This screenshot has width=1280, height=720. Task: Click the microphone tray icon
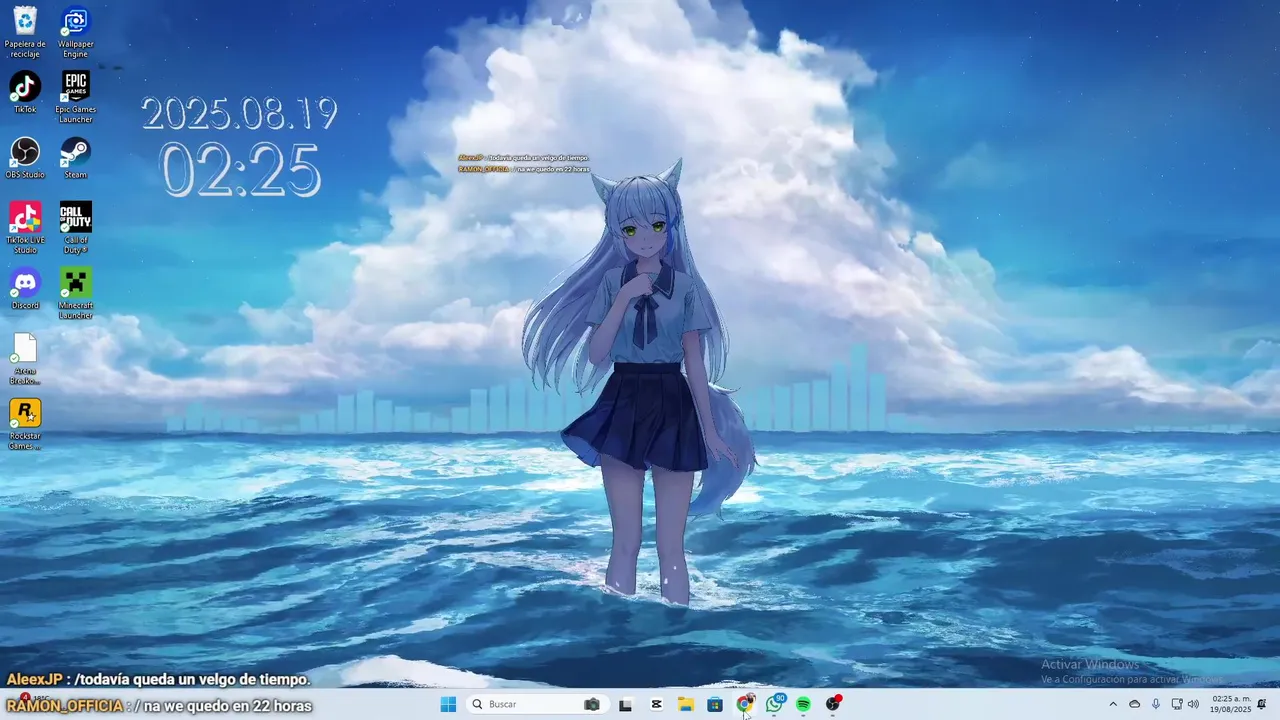click(x=1156, y=704)
